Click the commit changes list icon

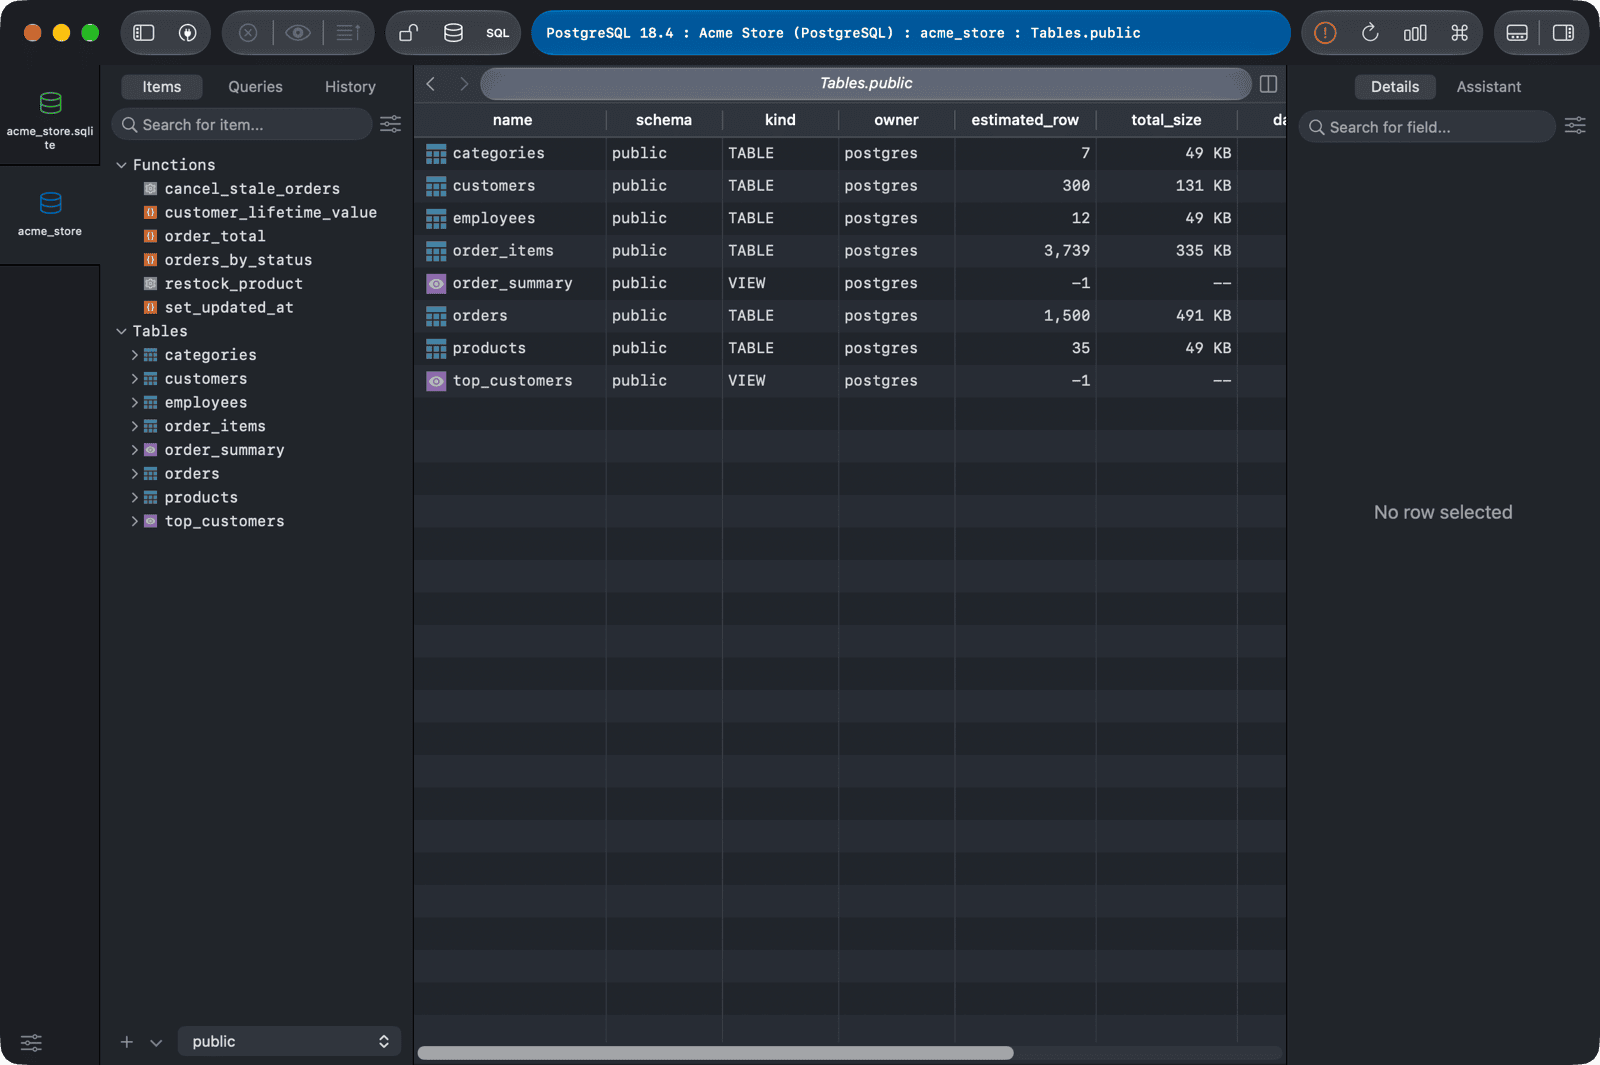pos(348,33)
